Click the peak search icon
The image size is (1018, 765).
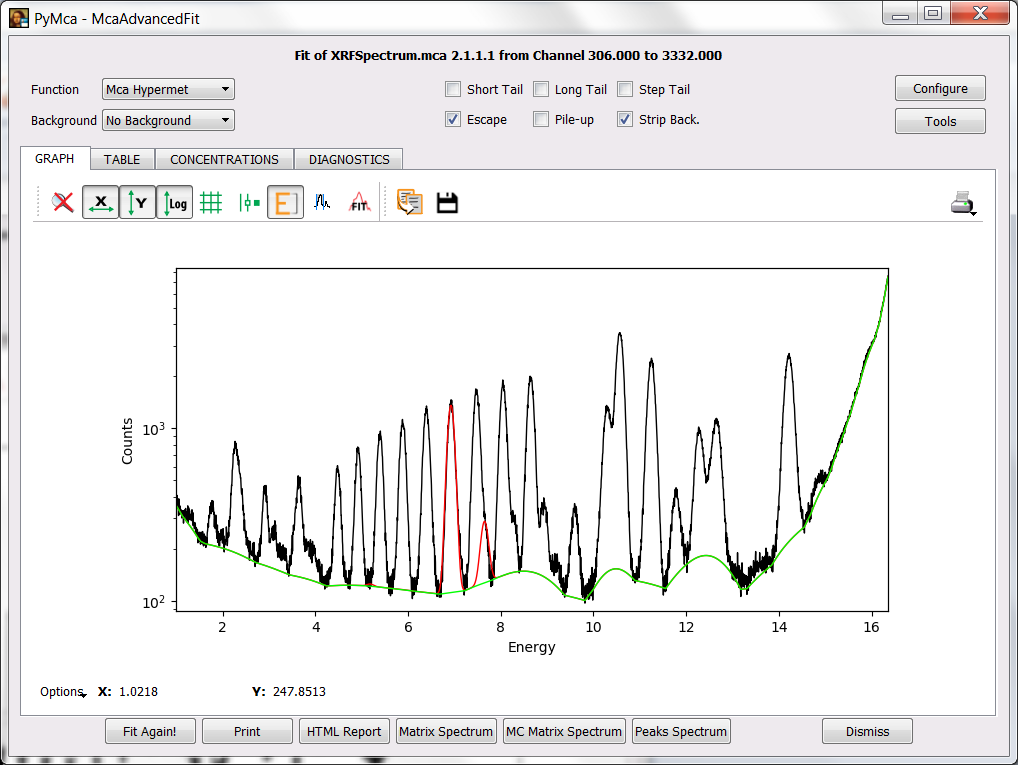tap(321, 203)
